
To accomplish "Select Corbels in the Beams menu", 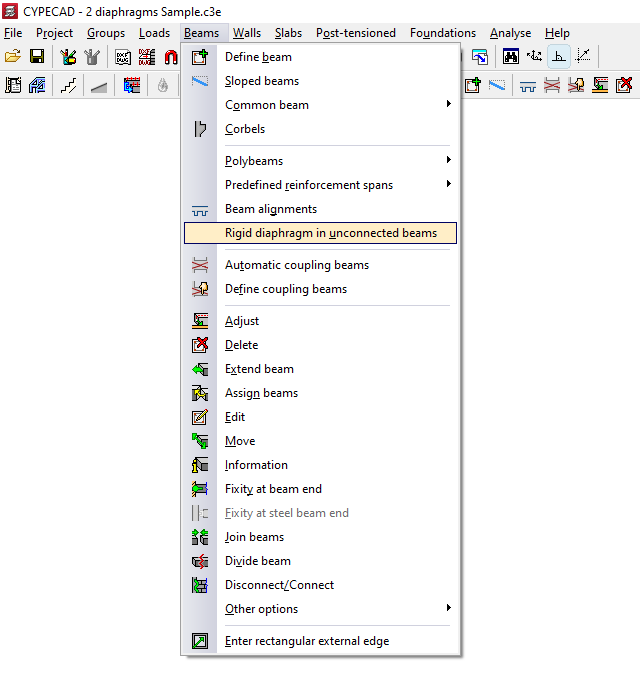I will 320,129.
